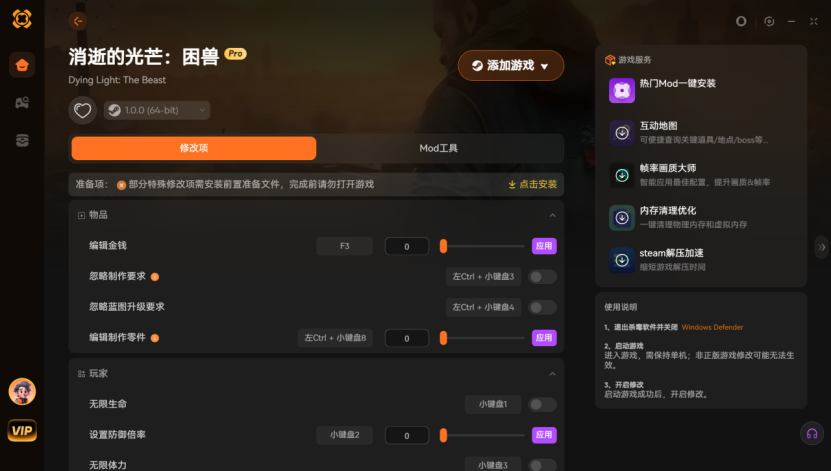Click the warning icon in 准备项 bar

click(121, 185)
